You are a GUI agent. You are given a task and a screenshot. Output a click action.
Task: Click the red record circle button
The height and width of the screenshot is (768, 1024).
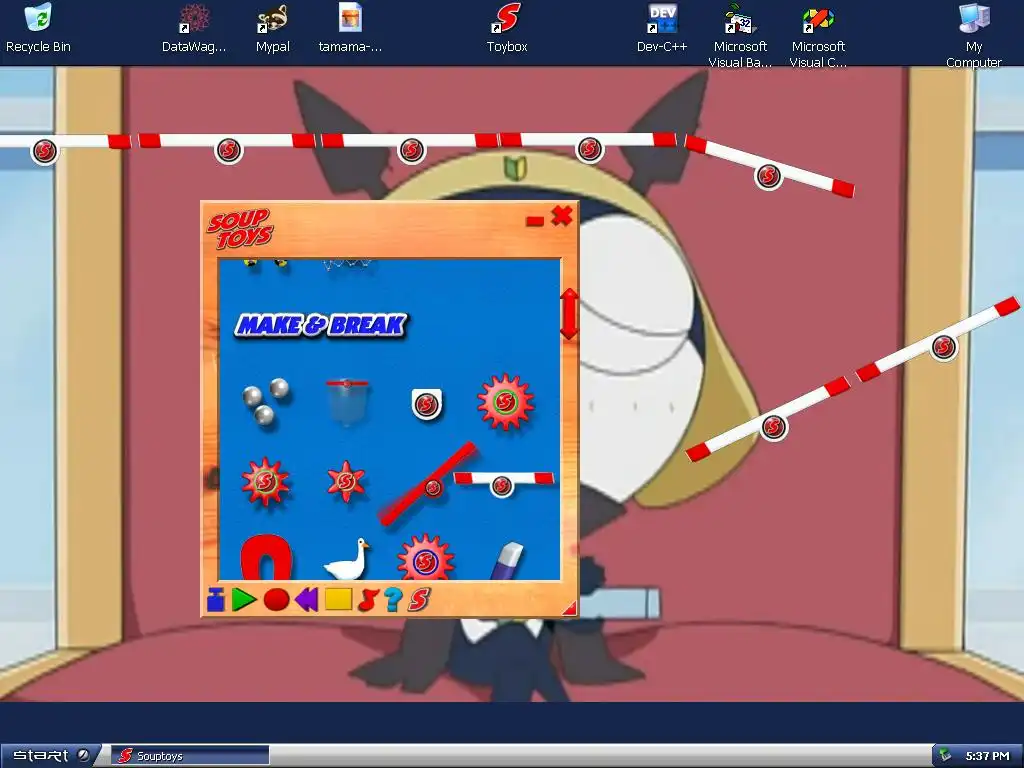pos(276,599)
